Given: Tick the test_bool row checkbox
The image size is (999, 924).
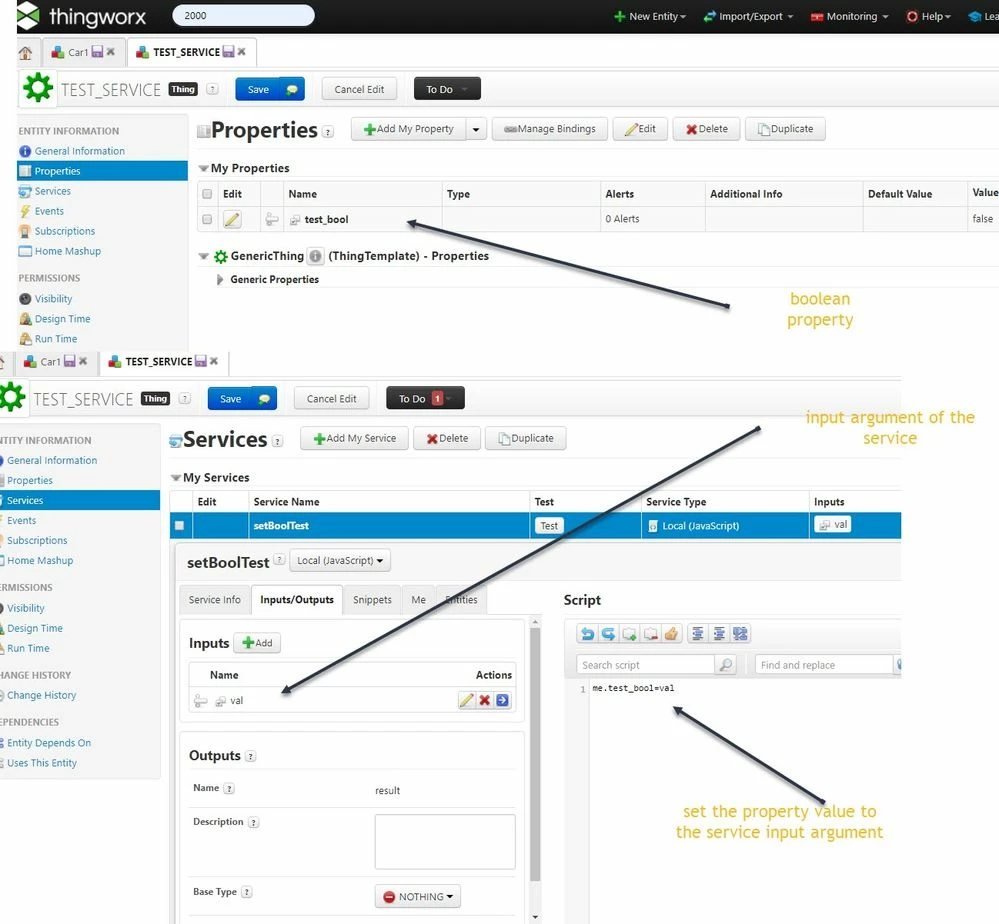Looking at the screenshot, I should (207, 219).
